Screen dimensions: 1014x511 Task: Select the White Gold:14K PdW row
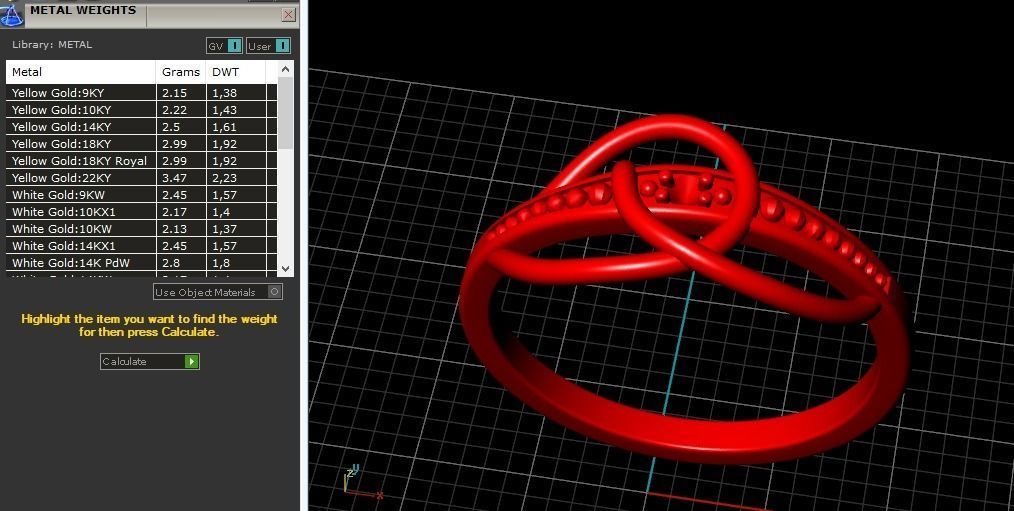[x=142, y=263]
